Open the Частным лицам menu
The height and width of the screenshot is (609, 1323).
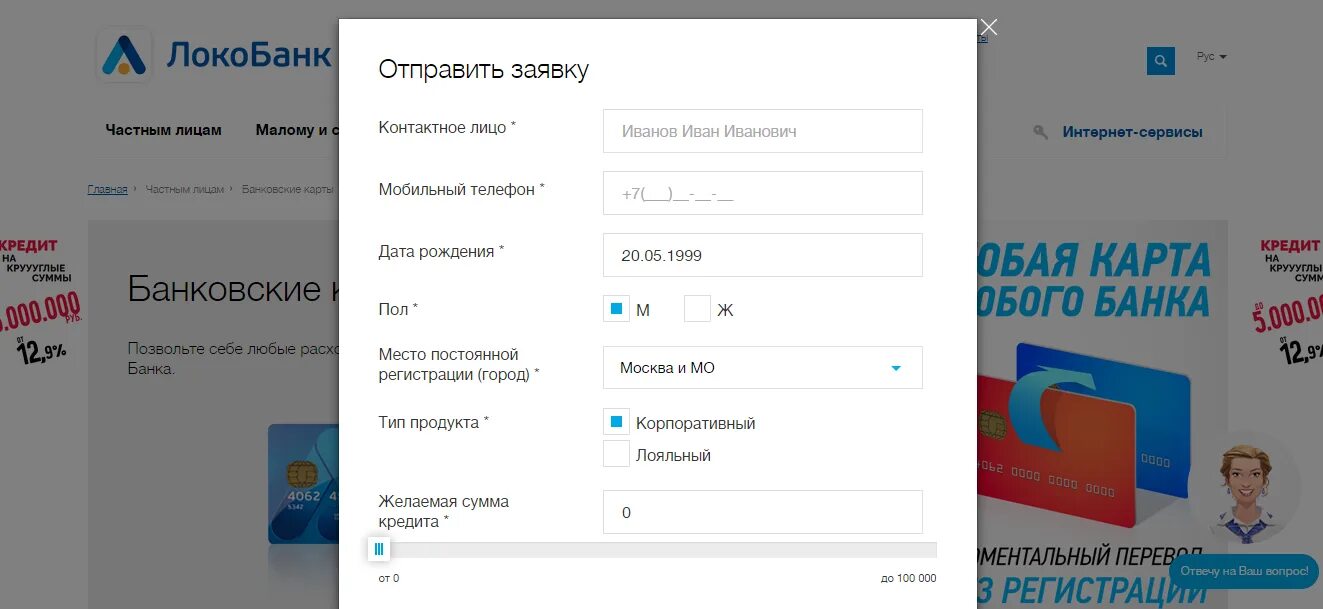coord(163,130)
